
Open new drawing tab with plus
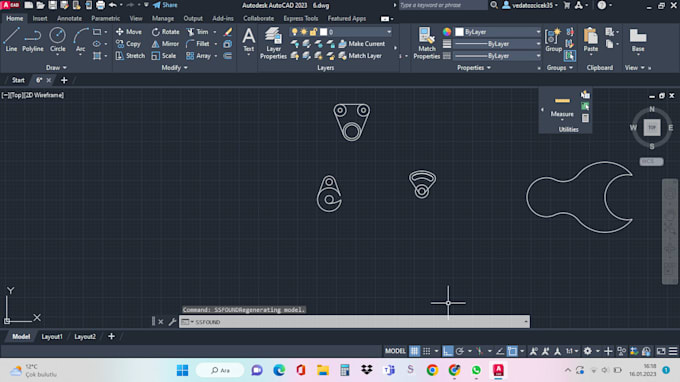pyautogui.click(x=64, y=80)
